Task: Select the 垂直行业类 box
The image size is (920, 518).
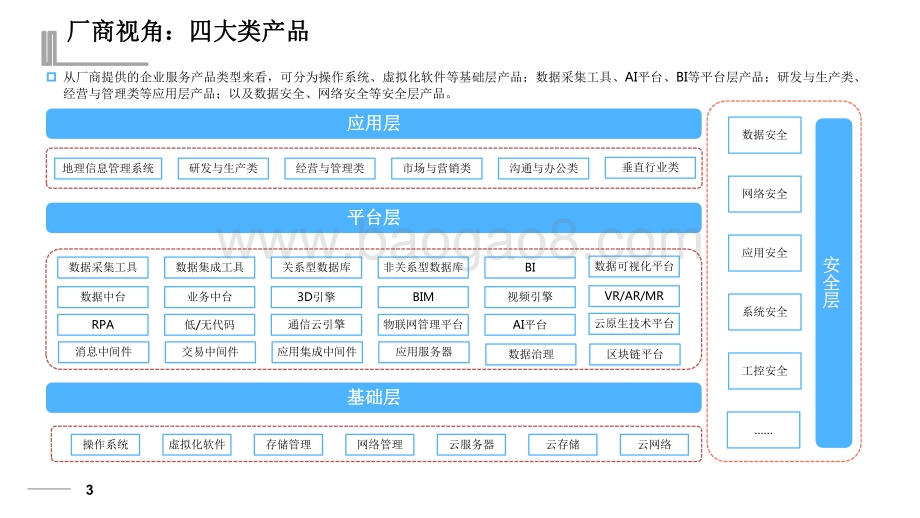Action: (650, 168)
